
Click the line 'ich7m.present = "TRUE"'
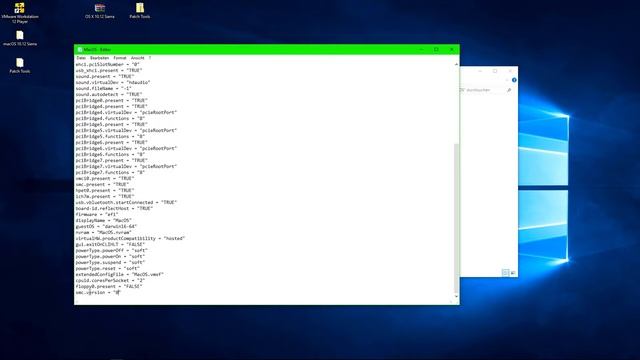click(x=105, y=196)
